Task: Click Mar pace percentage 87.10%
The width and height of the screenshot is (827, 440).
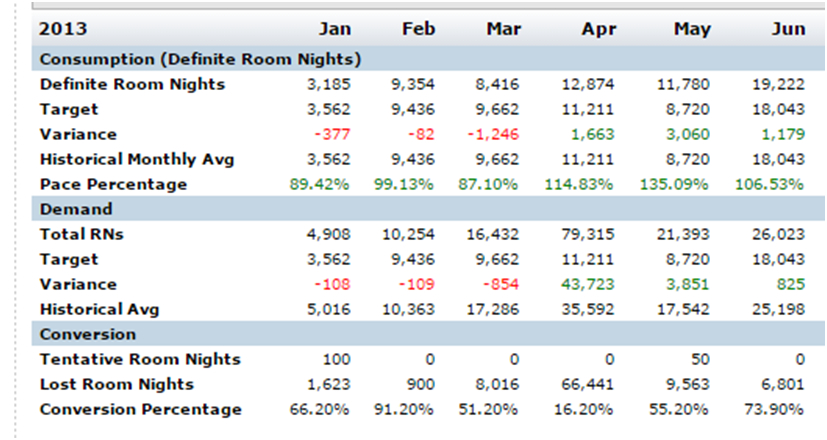Action: pyautogui.click(x=488, y=184)
